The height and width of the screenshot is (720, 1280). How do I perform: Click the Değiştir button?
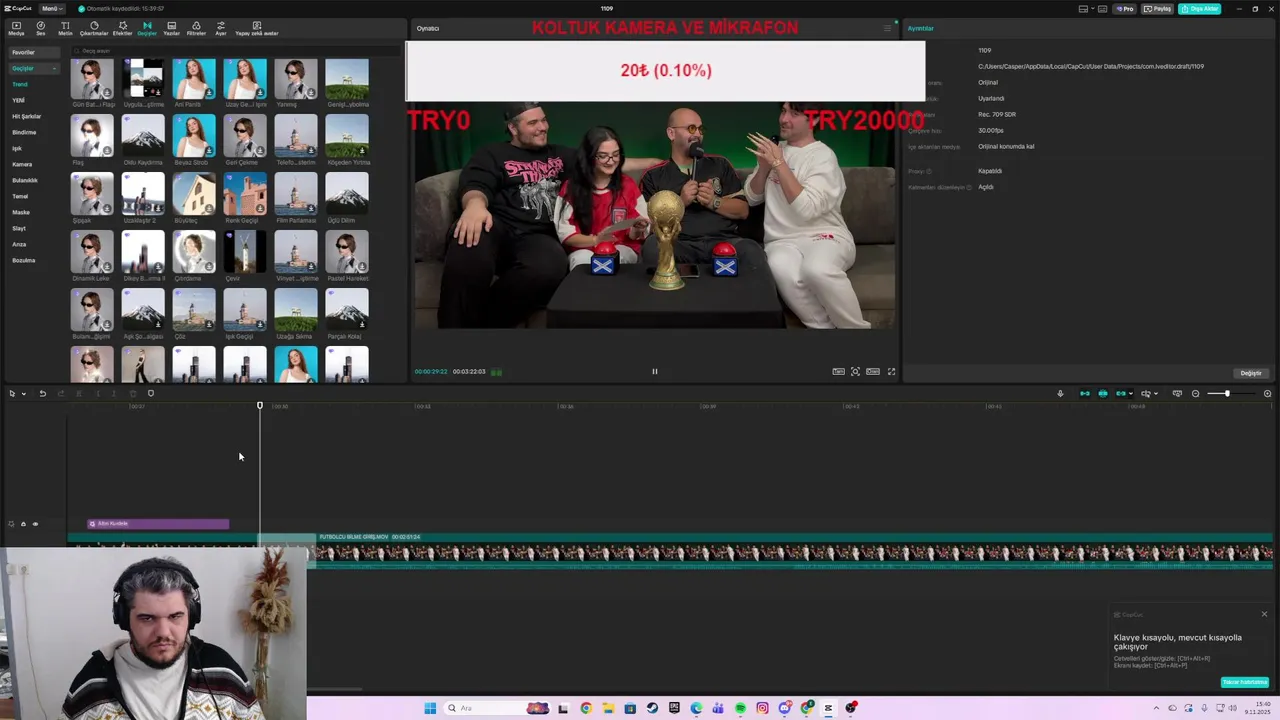click(1251, 373)
